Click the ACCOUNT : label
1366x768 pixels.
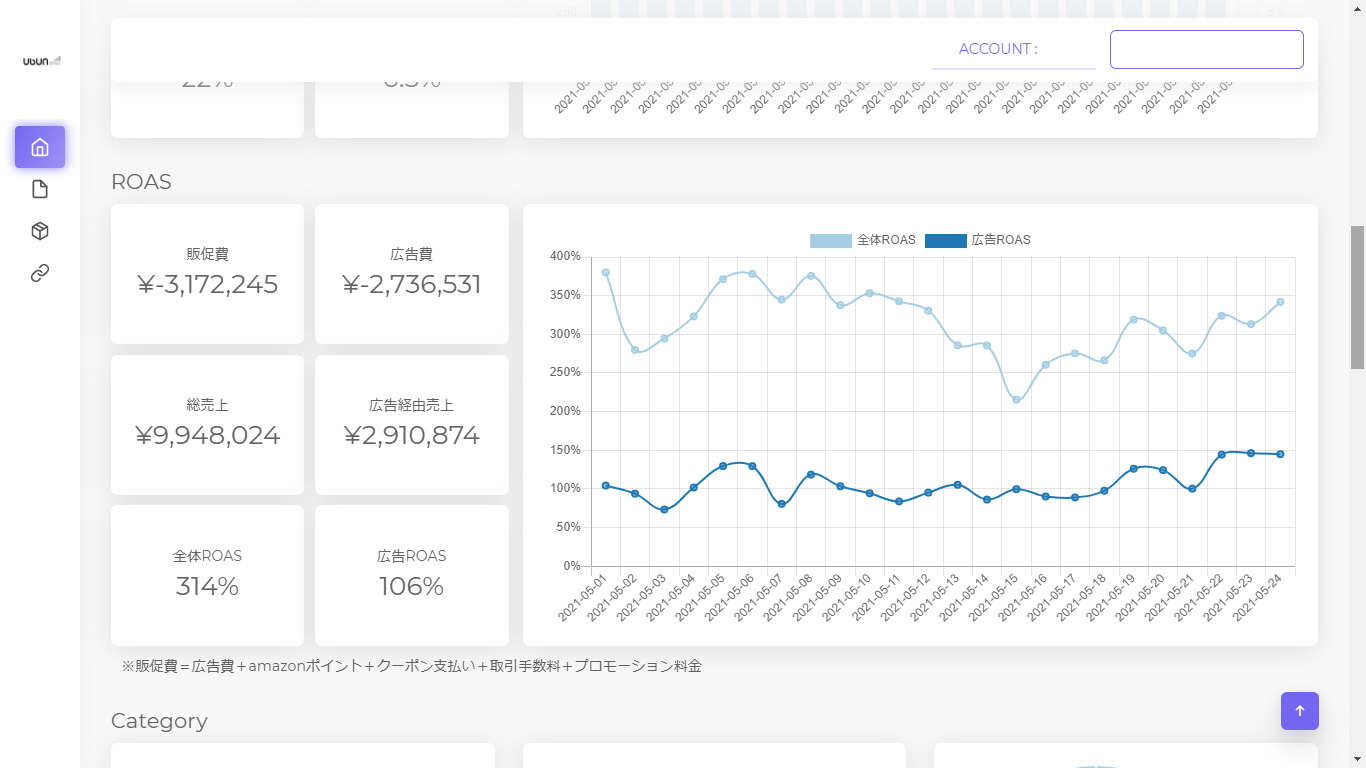click(998, 49)
